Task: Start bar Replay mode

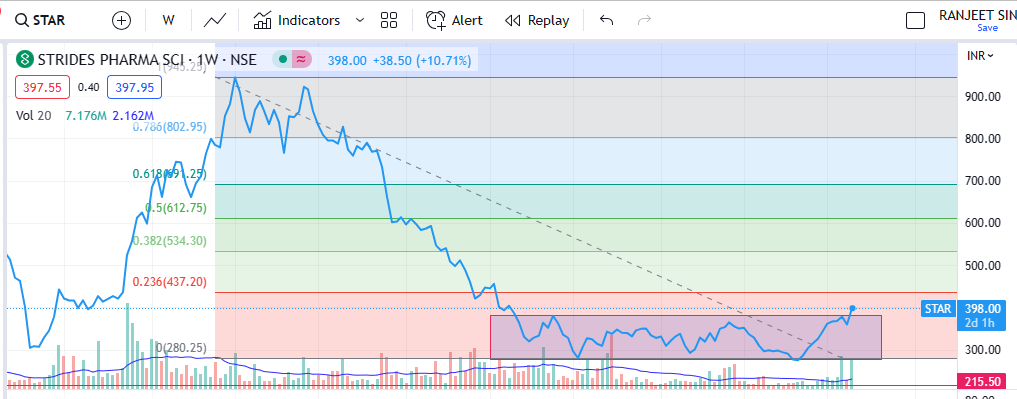Action: pos(537,21)
